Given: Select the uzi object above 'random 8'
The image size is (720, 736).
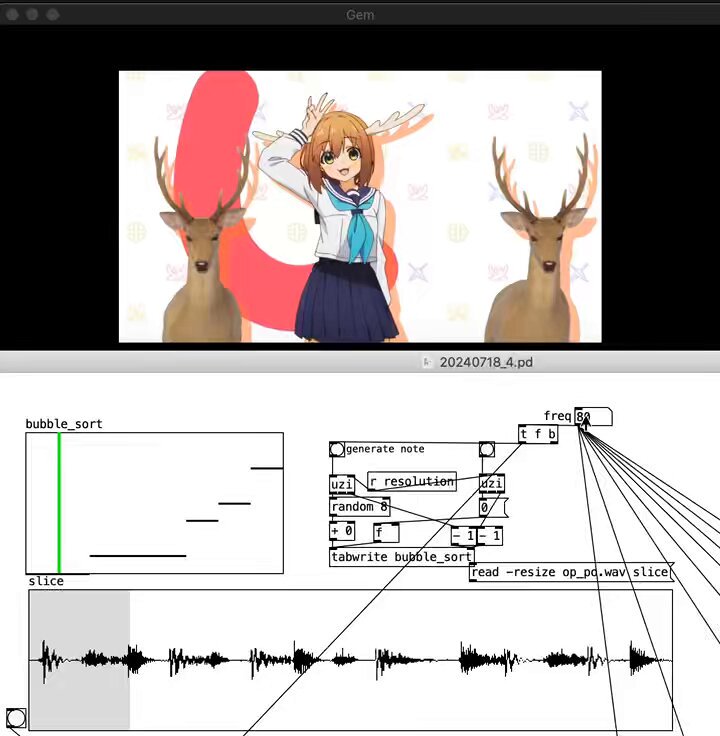Looking at the screenshot, I should point(342,484).
